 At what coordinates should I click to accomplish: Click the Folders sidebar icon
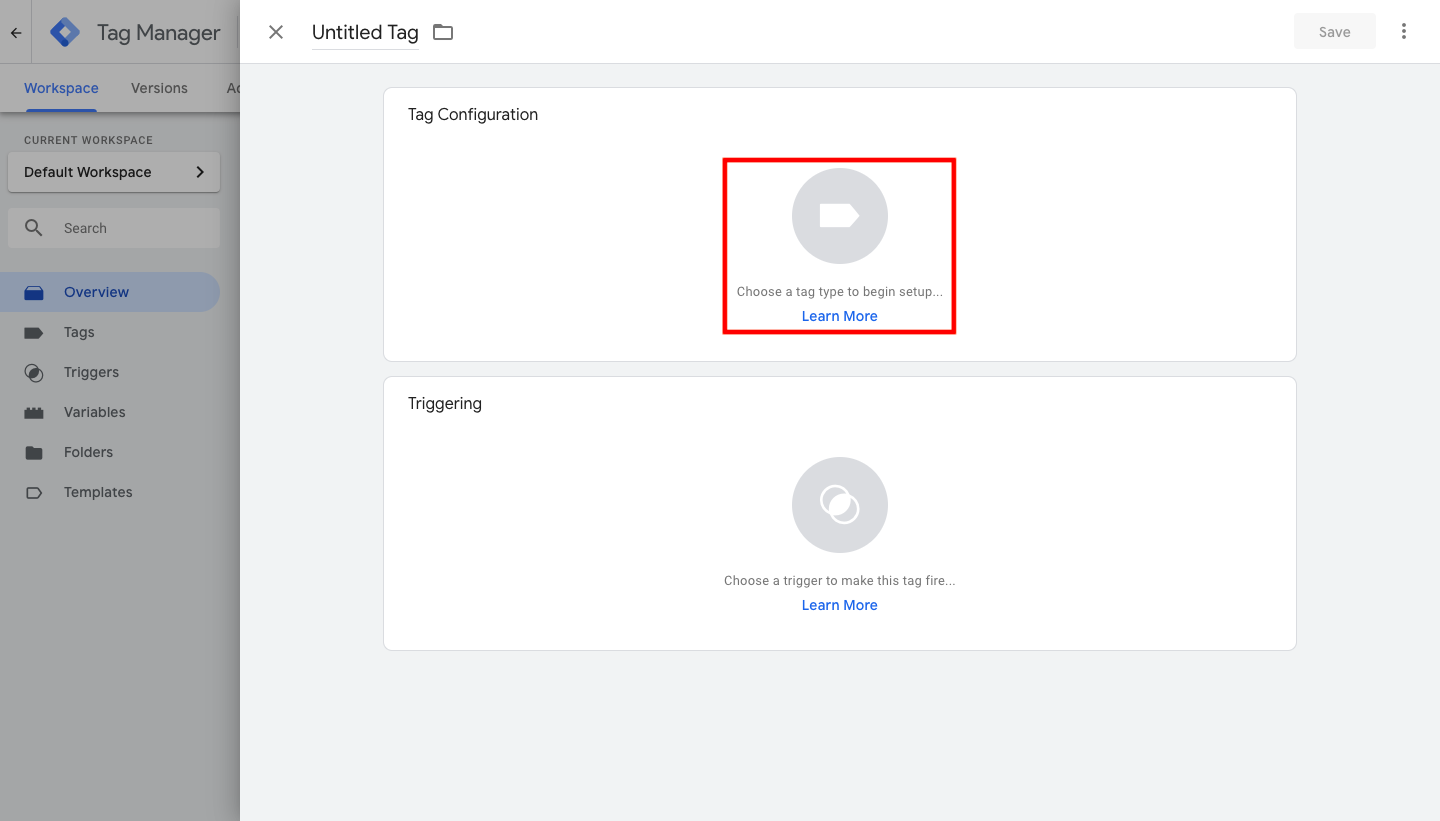(x=33, y=452)
